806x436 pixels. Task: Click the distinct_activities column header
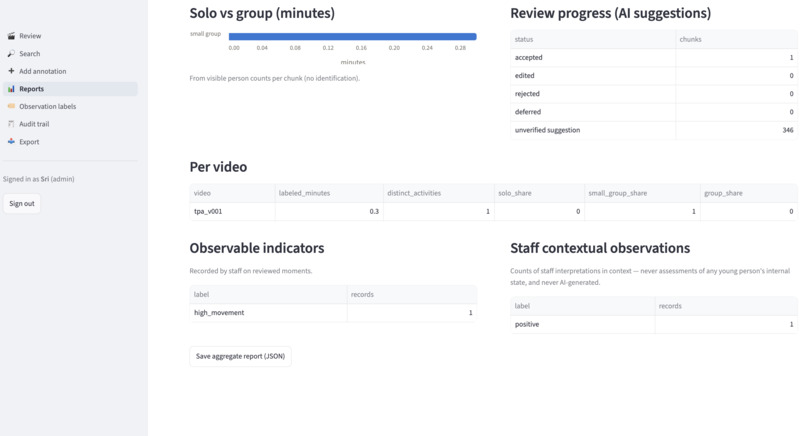coord(438,193)
